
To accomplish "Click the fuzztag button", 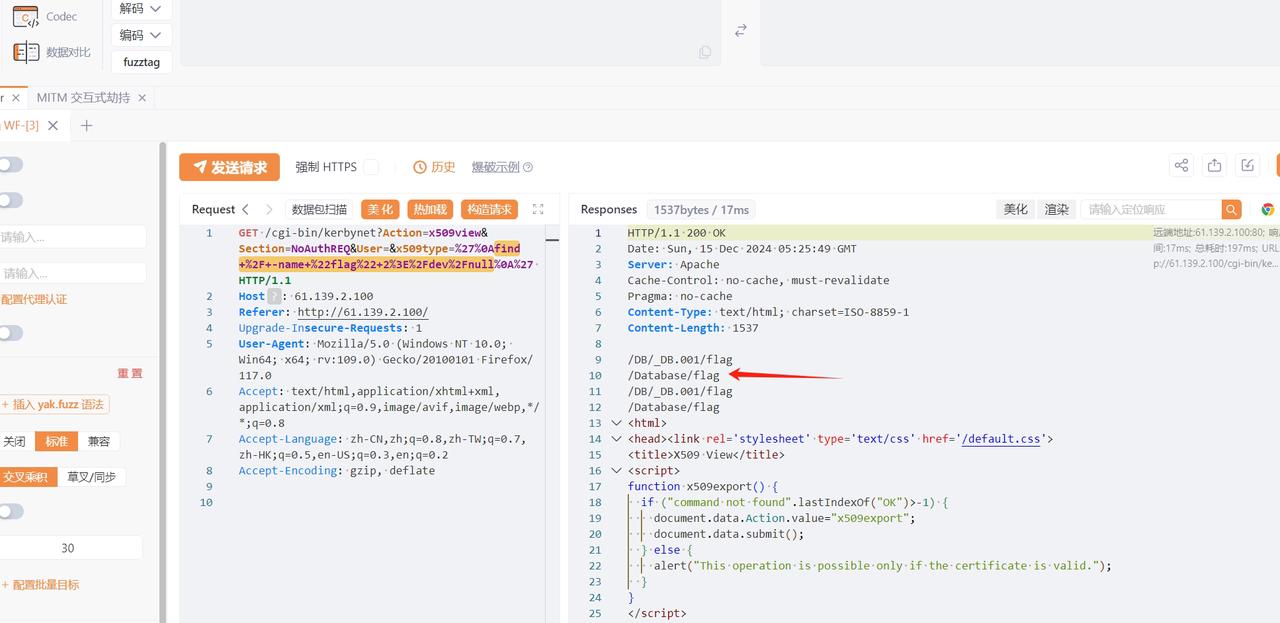I will point(141,62).
